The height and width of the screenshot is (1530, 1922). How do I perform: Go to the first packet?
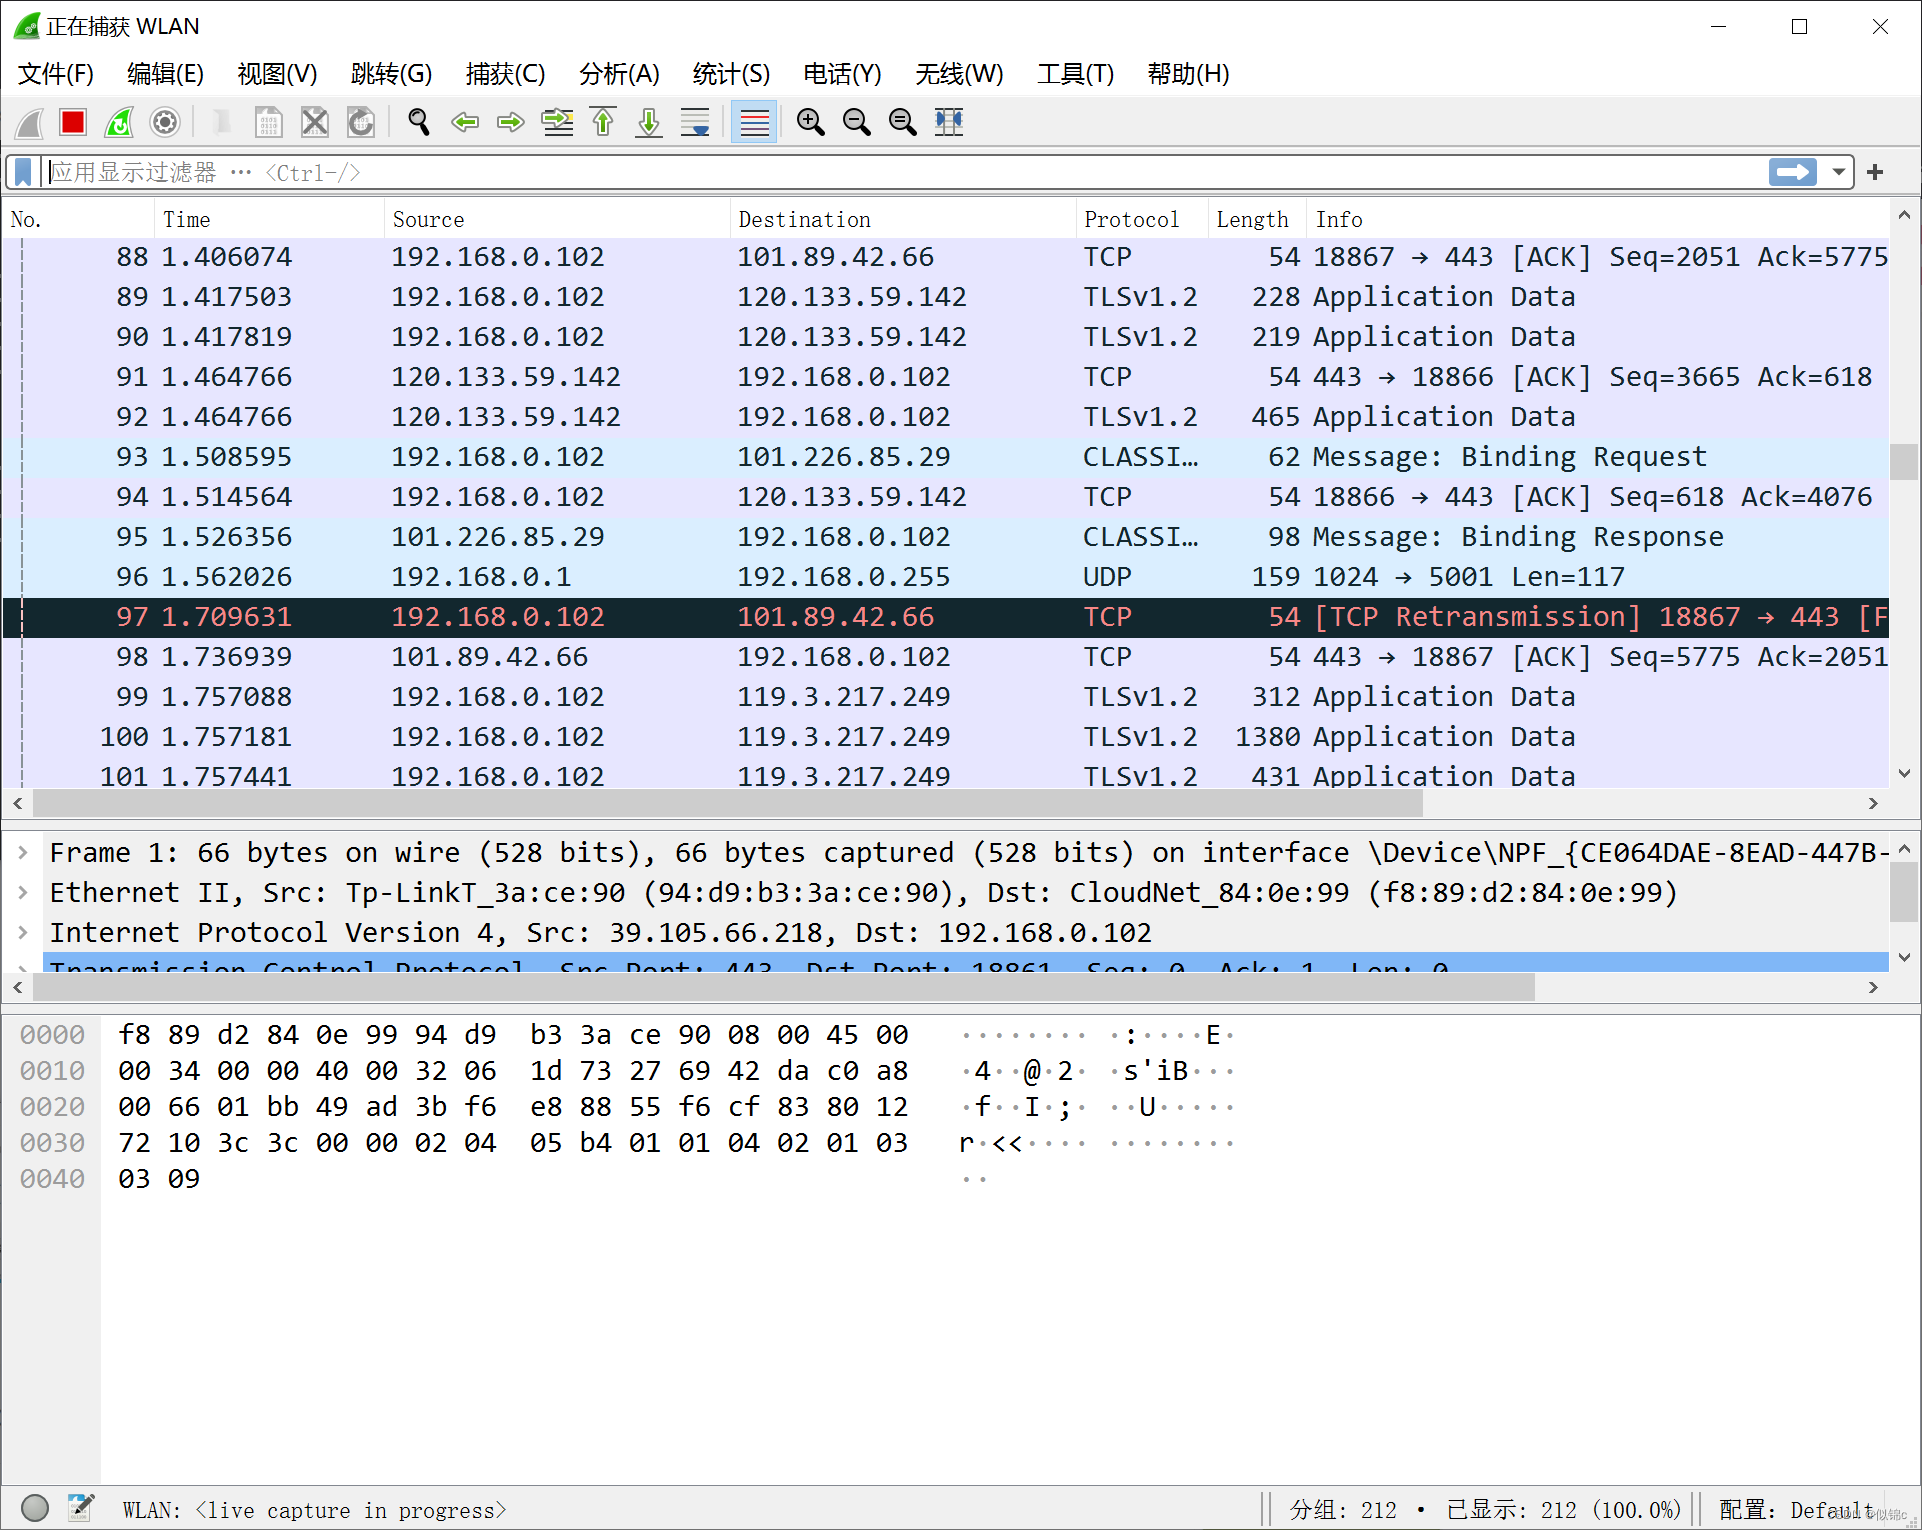coord(603,122)
